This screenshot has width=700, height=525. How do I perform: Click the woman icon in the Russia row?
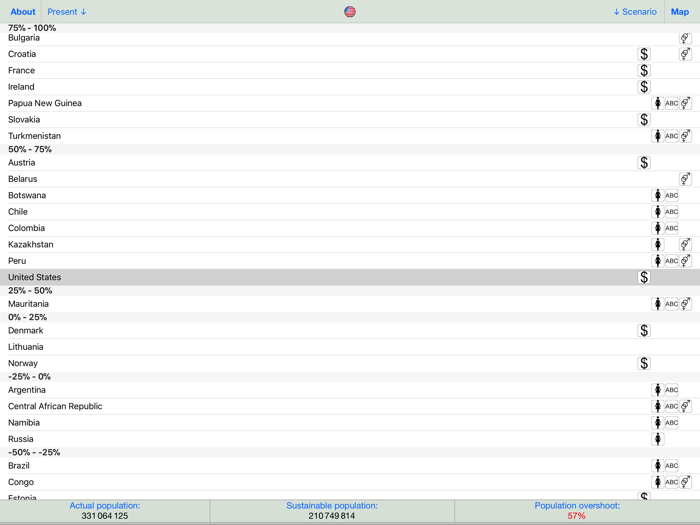coord(658,439)
